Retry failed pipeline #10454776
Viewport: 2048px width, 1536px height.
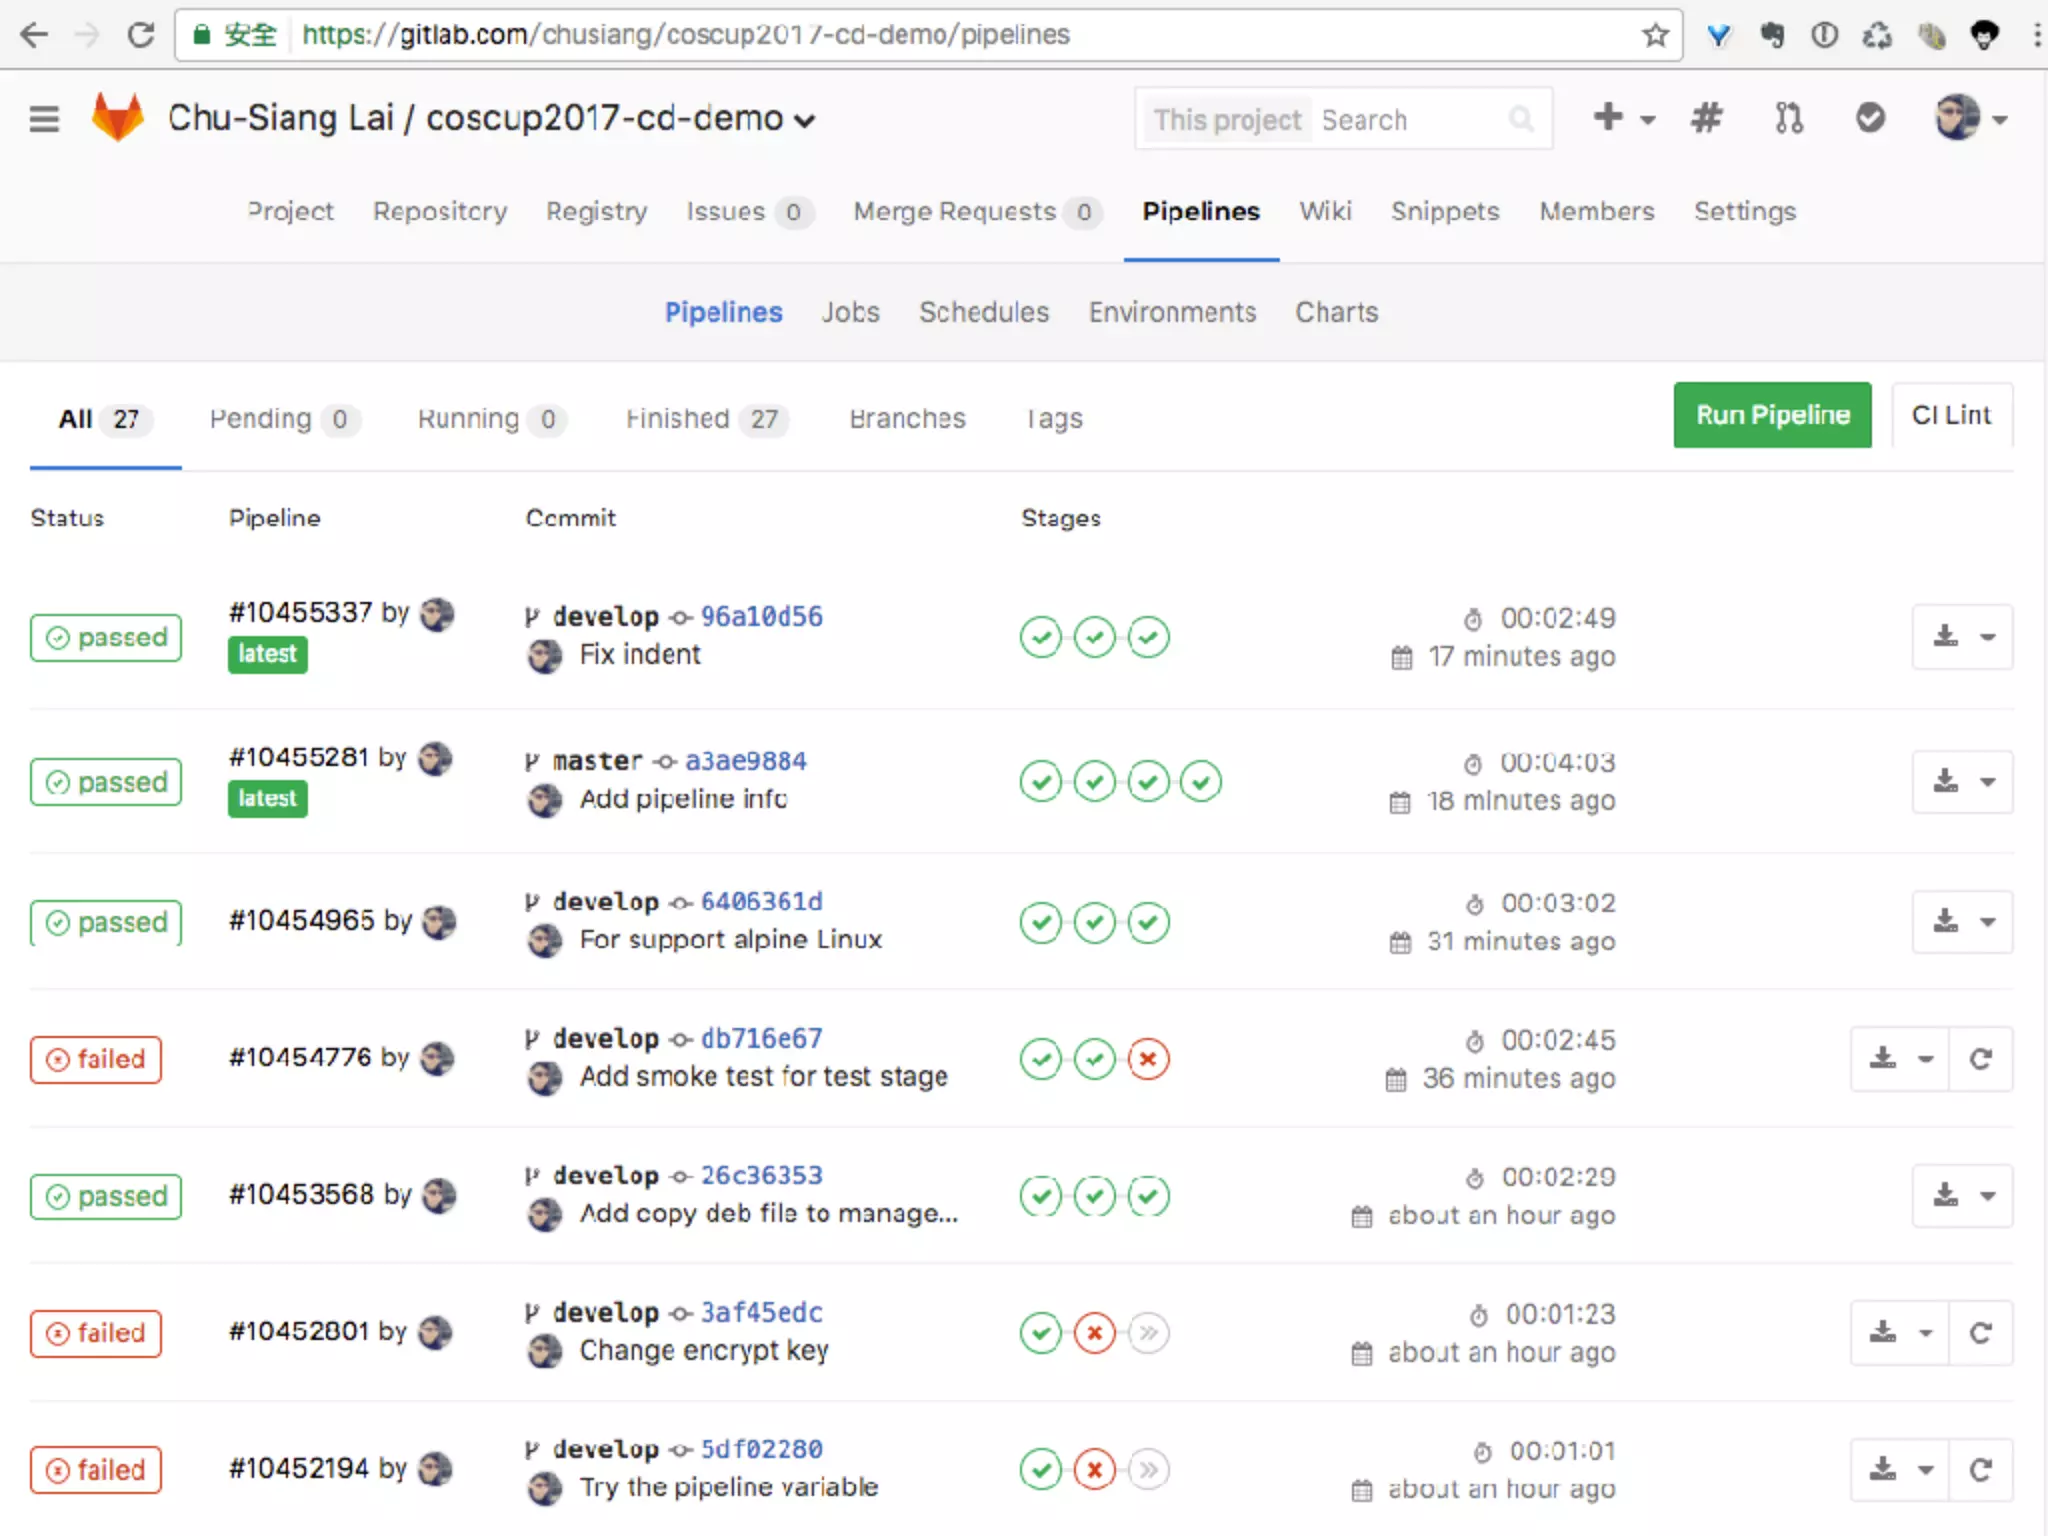pos(1980,1059)
